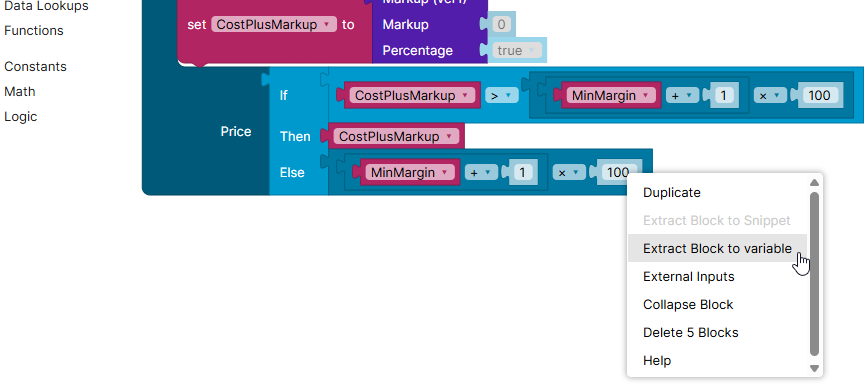Edit the Markup value field showing 0
The image size is (867, 386).
click(502, 24)
